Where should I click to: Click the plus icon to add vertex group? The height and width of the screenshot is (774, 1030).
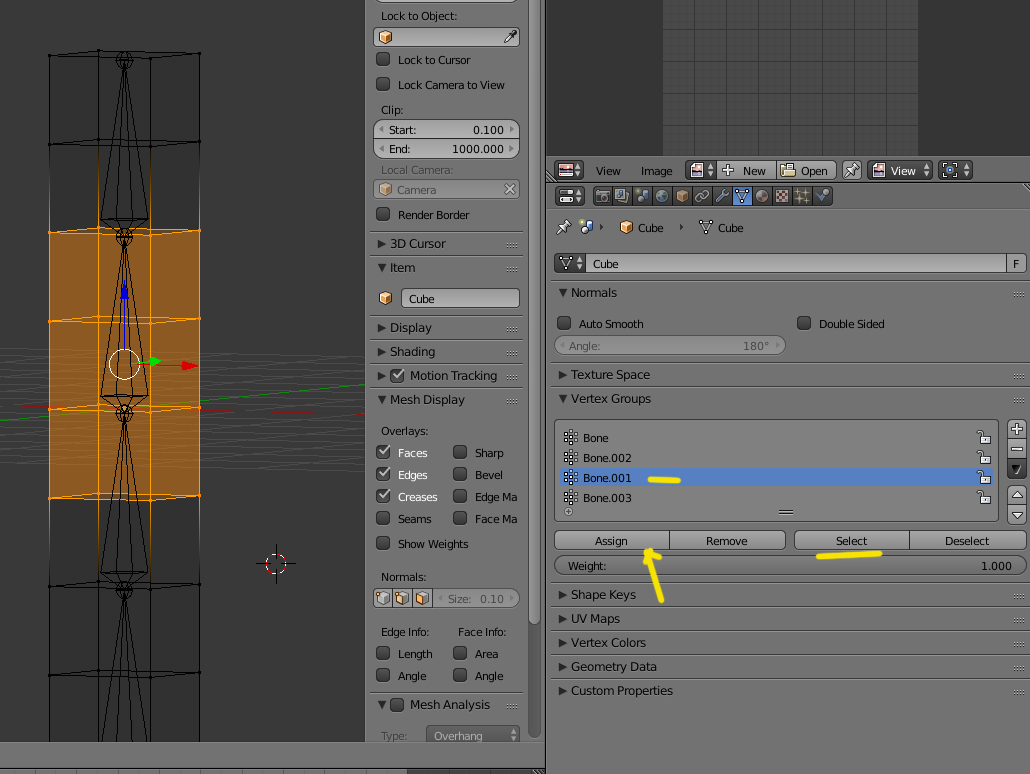(x=1017, y=430)
